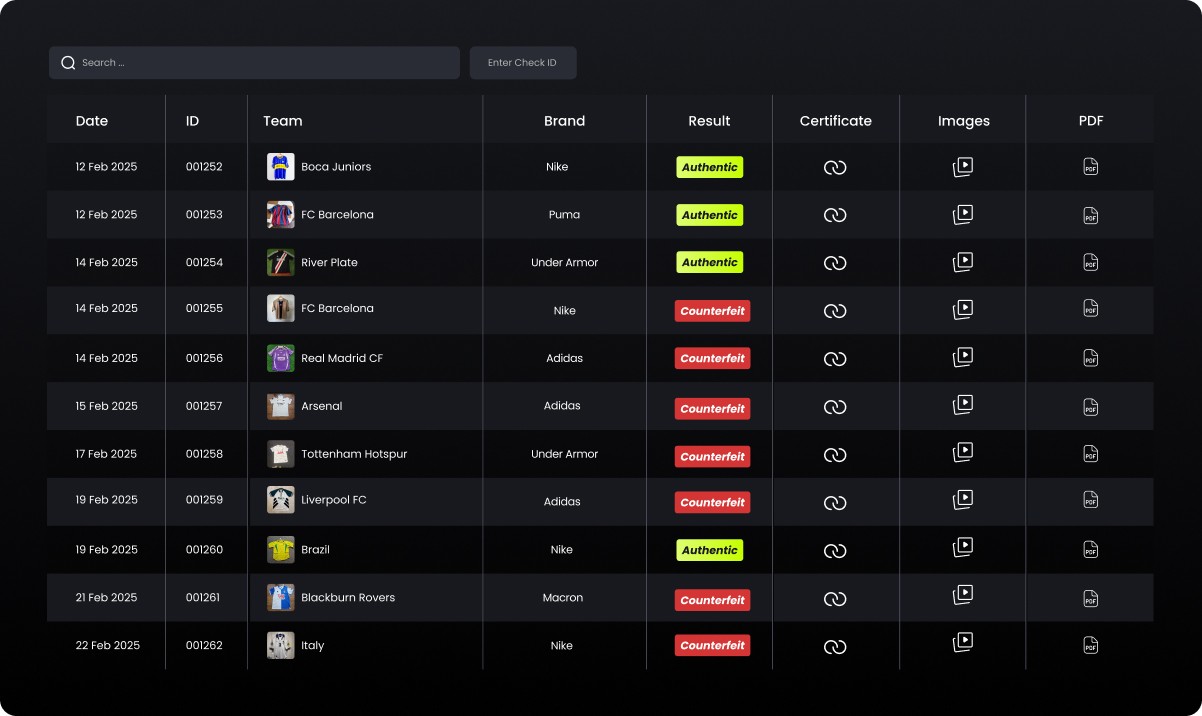View images for the FC Barcelona Puma check
Screen dimensions: 1202x716
tap(962, 214)
